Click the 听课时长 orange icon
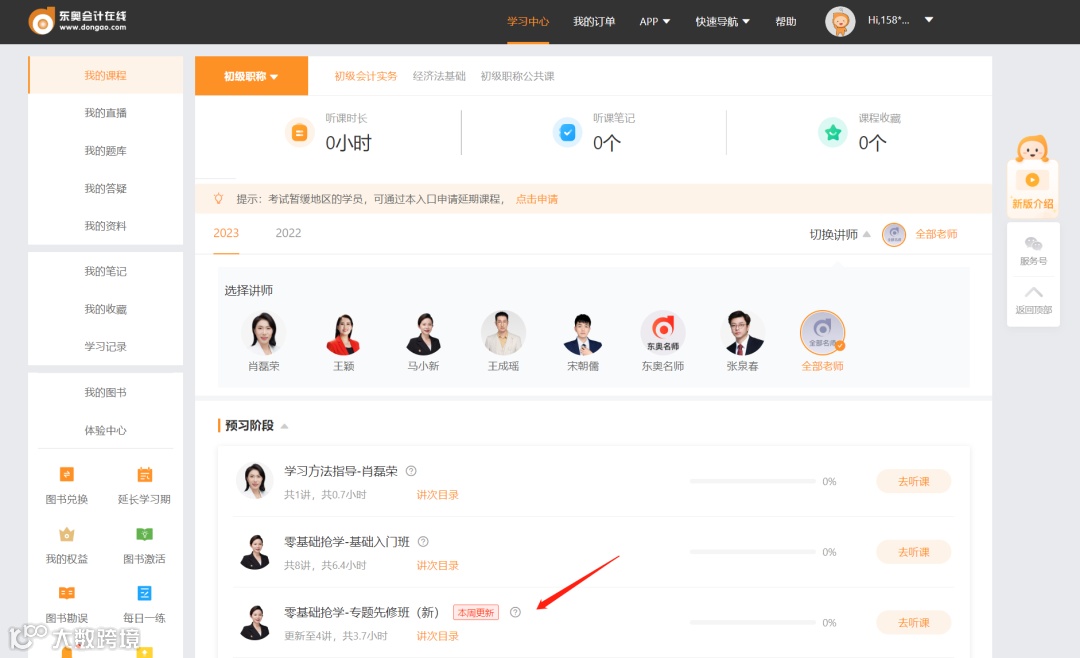The height and width of the screenshot is (658, 1080). point(299,132)
